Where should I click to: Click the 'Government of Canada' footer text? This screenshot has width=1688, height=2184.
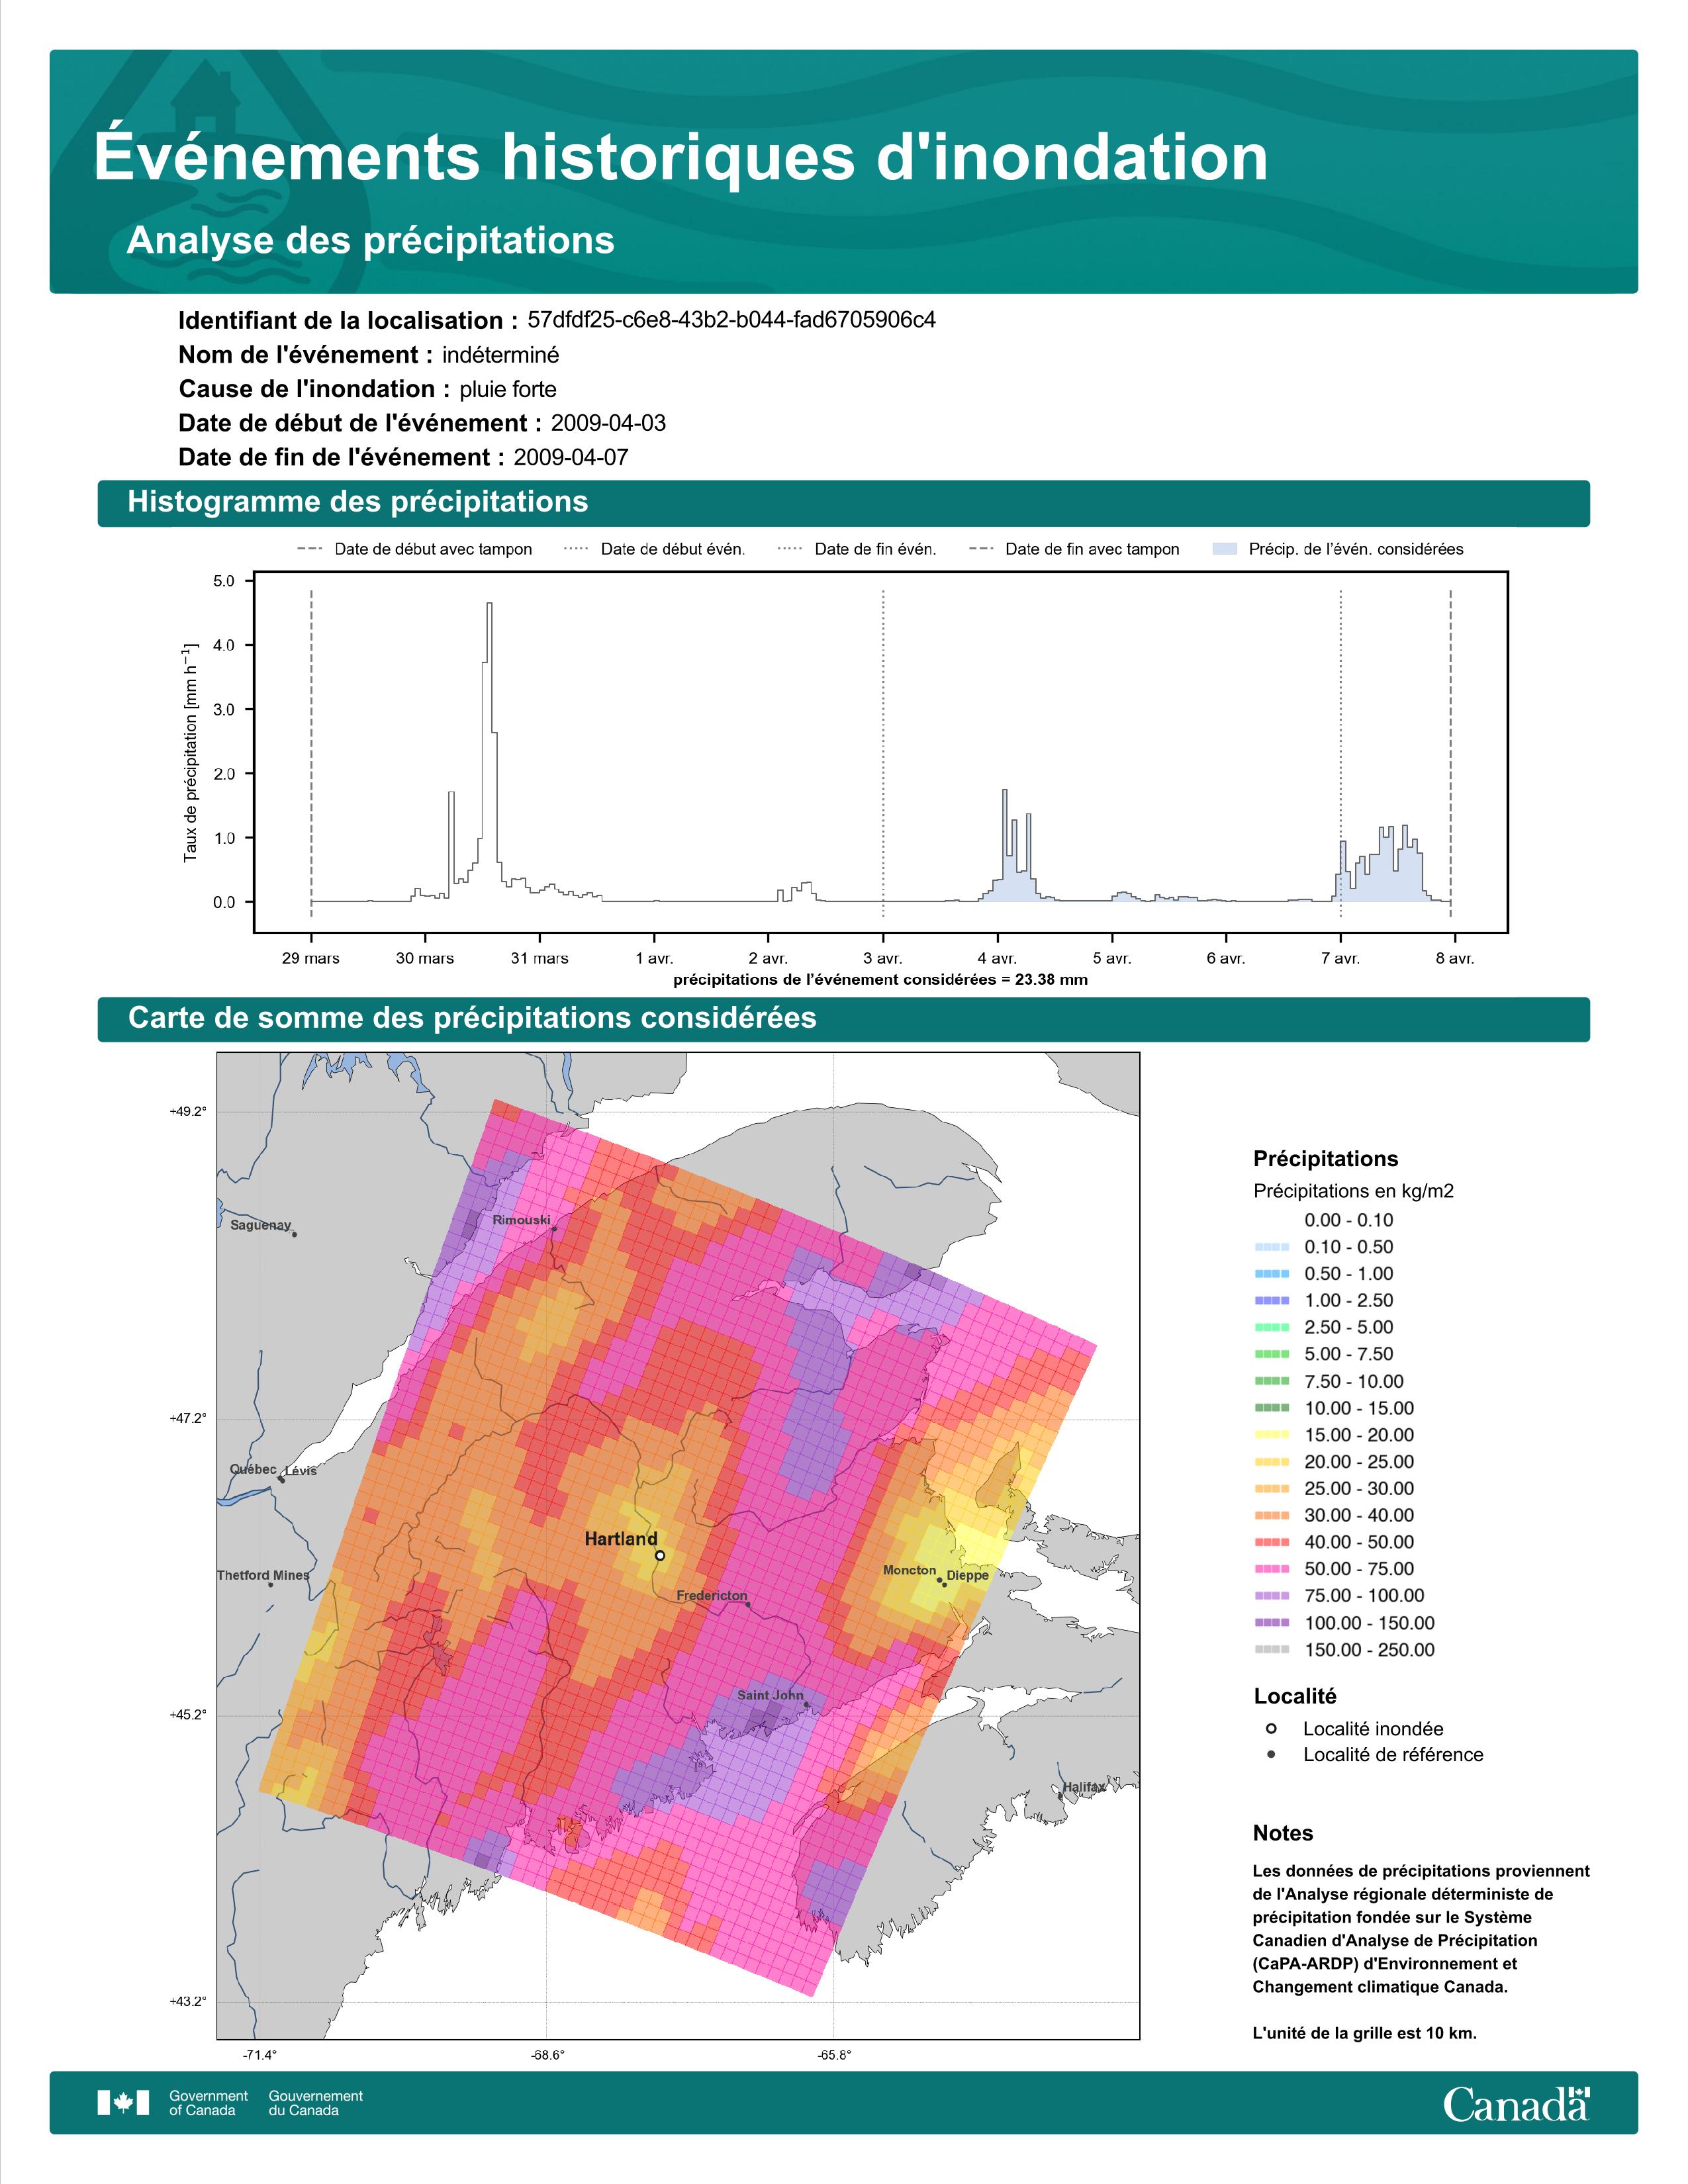[208, 2102]
